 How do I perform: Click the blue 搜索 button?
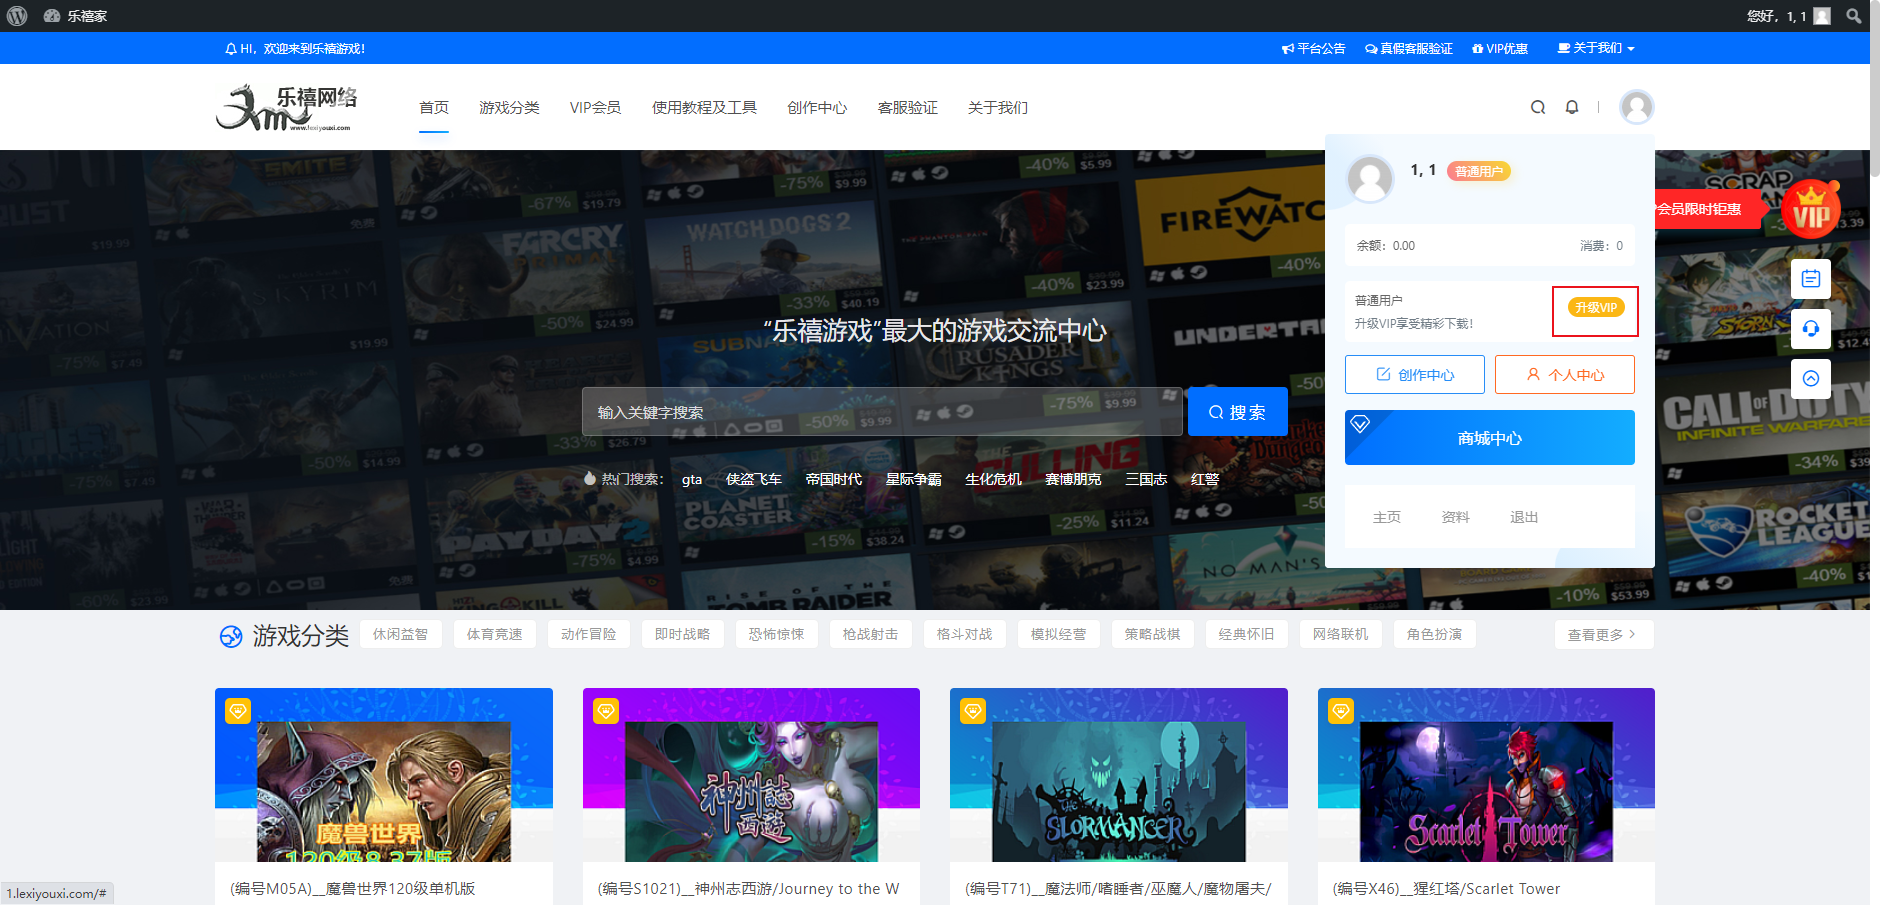pyautogui.click(x=1237, y=412)
